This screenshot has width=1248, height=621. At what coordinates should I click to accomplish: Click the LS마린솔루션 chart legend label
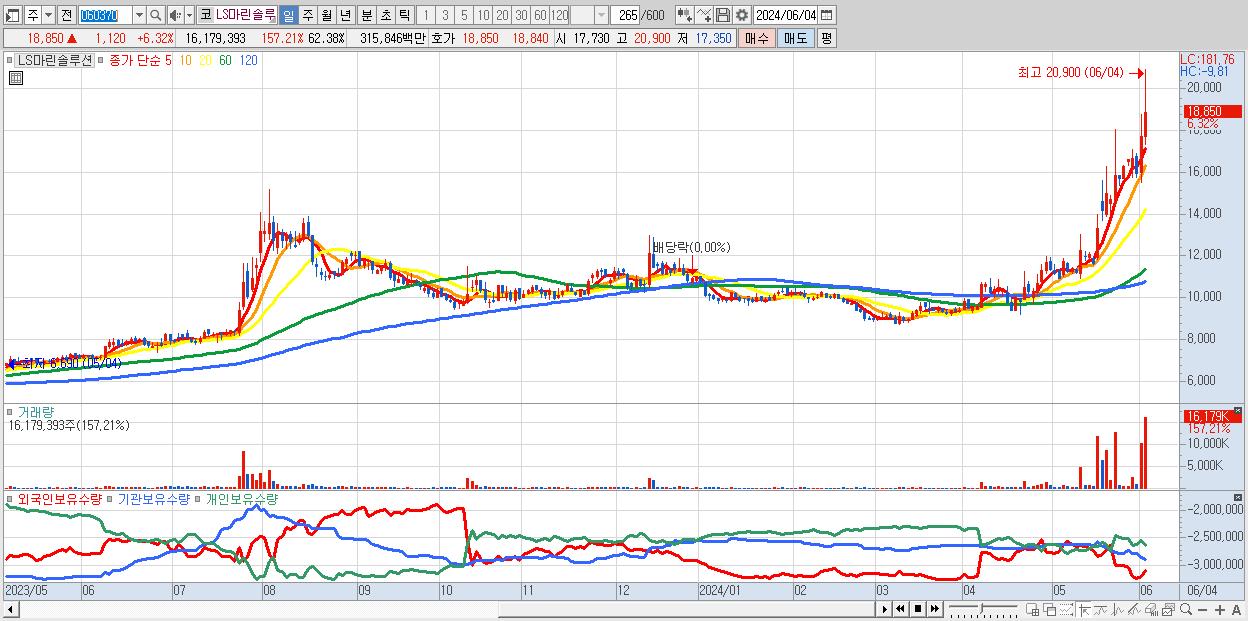click(x=55, y=60)
